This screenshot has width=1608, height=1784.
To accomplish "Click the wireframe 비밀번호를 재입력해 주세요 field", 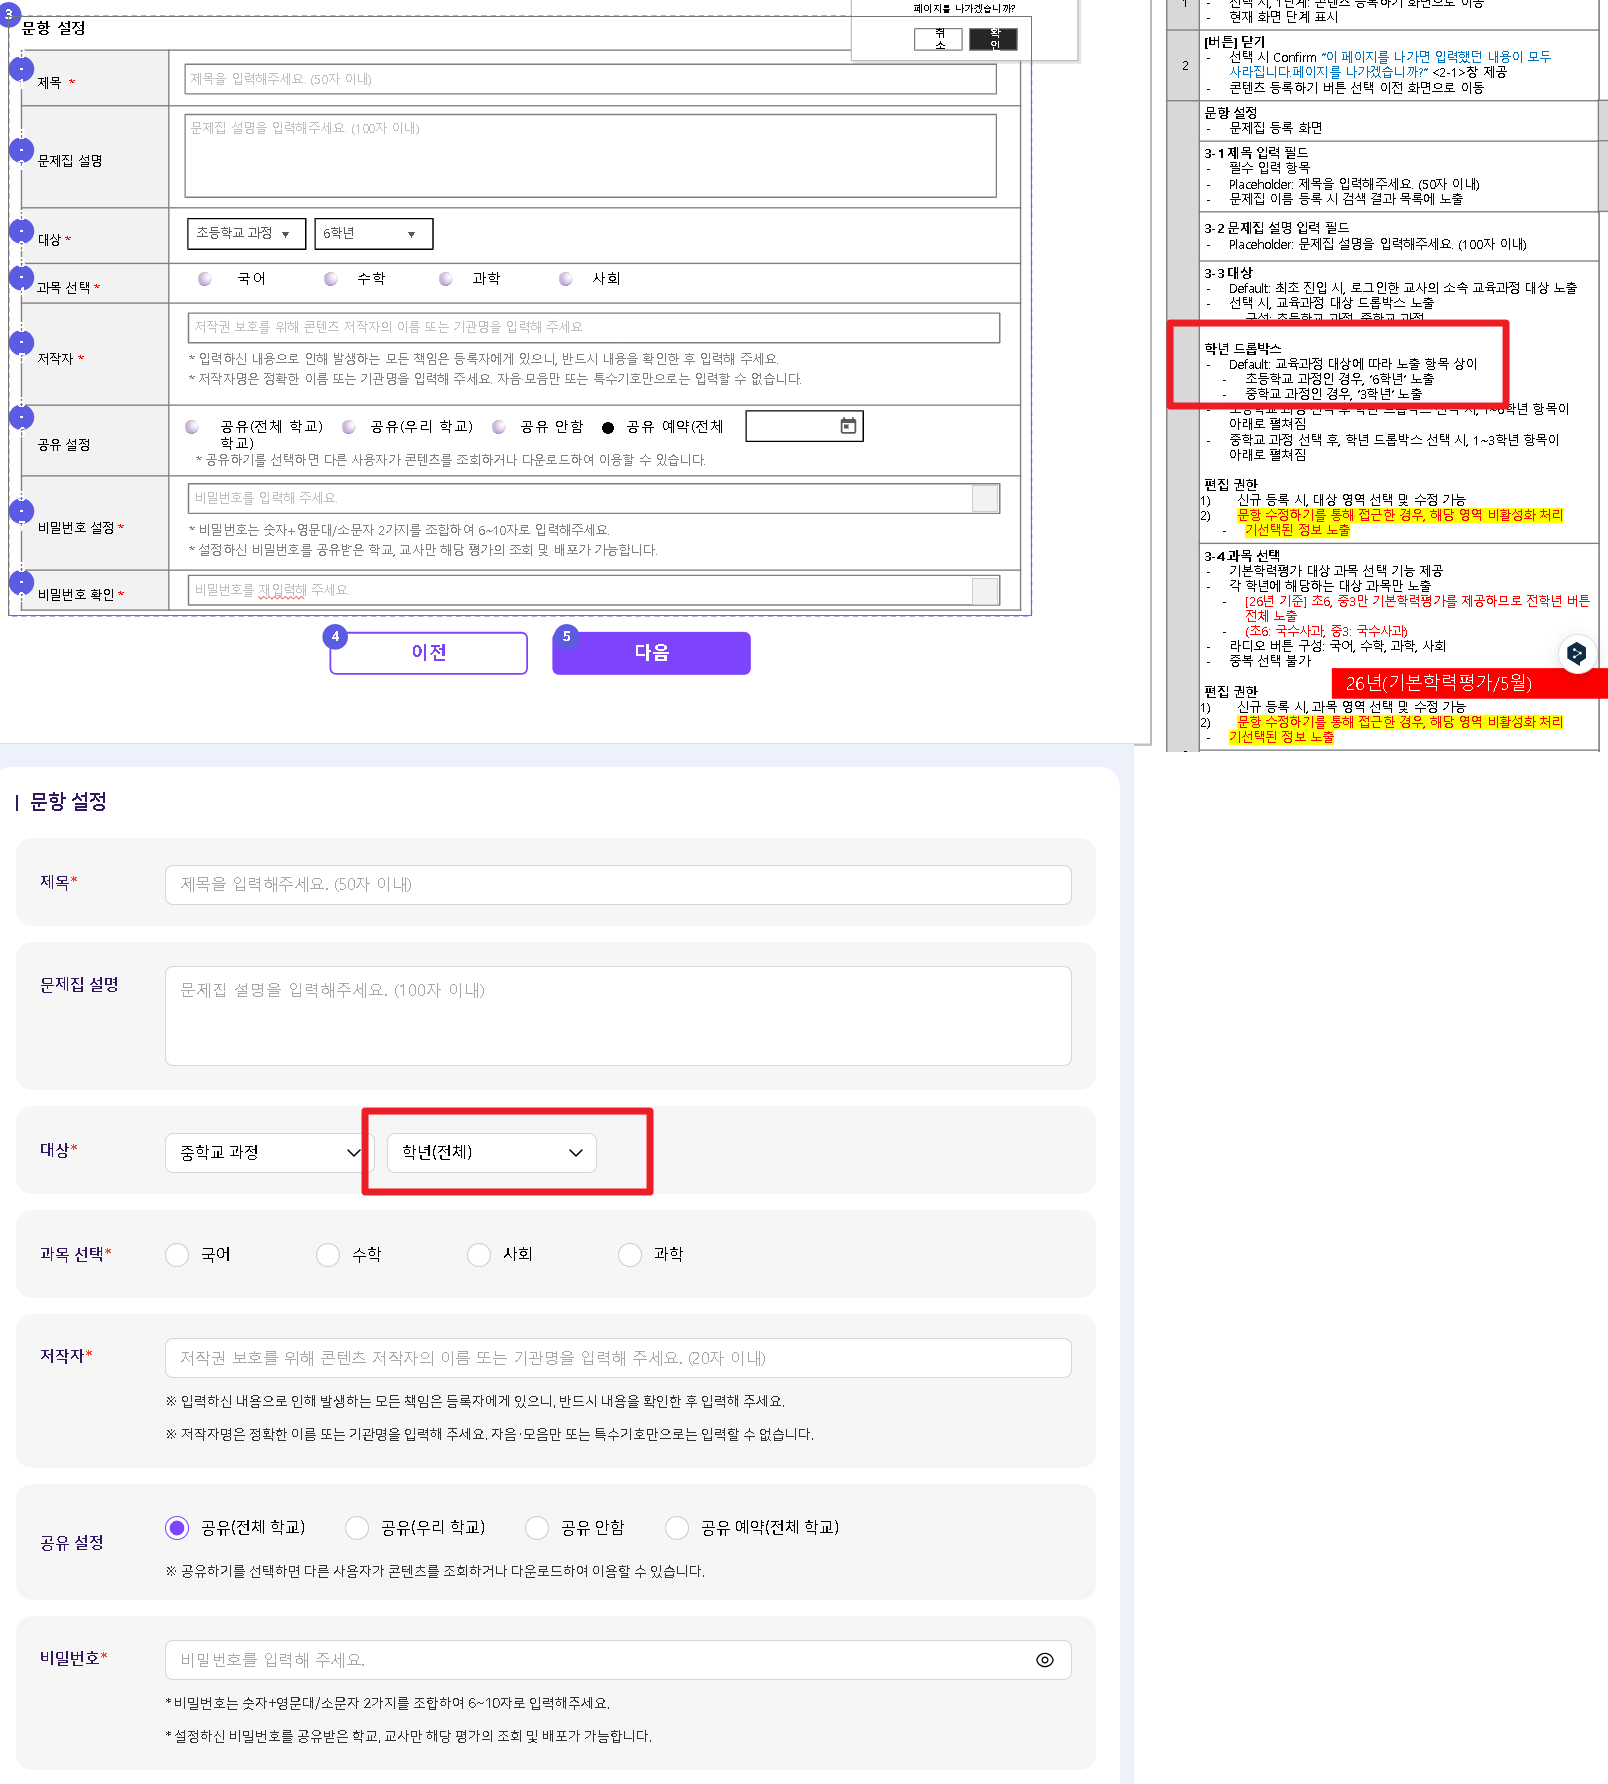I will (x=593, y=590).
